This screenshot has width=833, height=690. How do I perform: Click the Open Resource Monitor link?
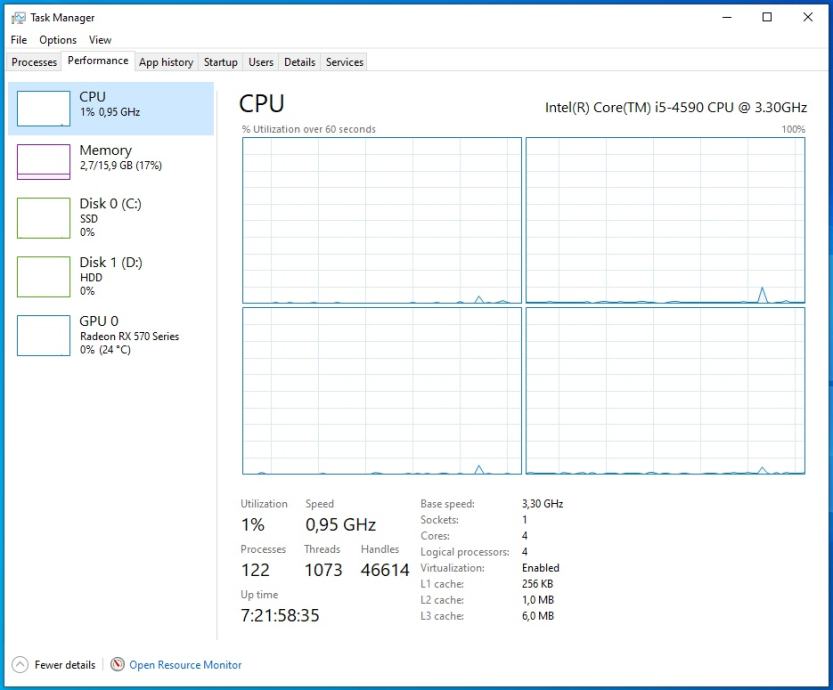pyautogui.click(x=185, y=664)
